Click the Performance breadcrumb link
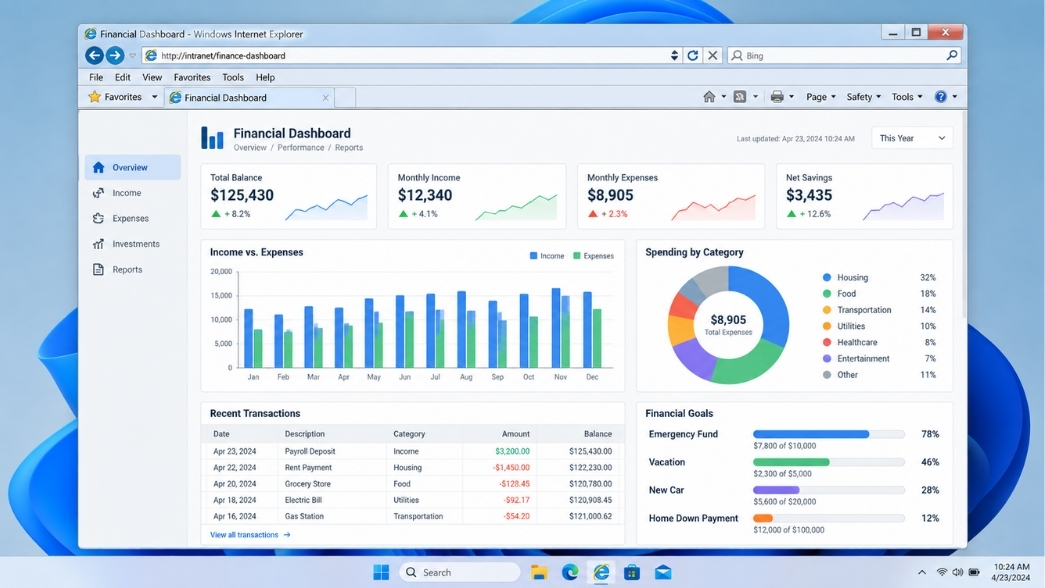1045x588 pixels. (301, 147)
